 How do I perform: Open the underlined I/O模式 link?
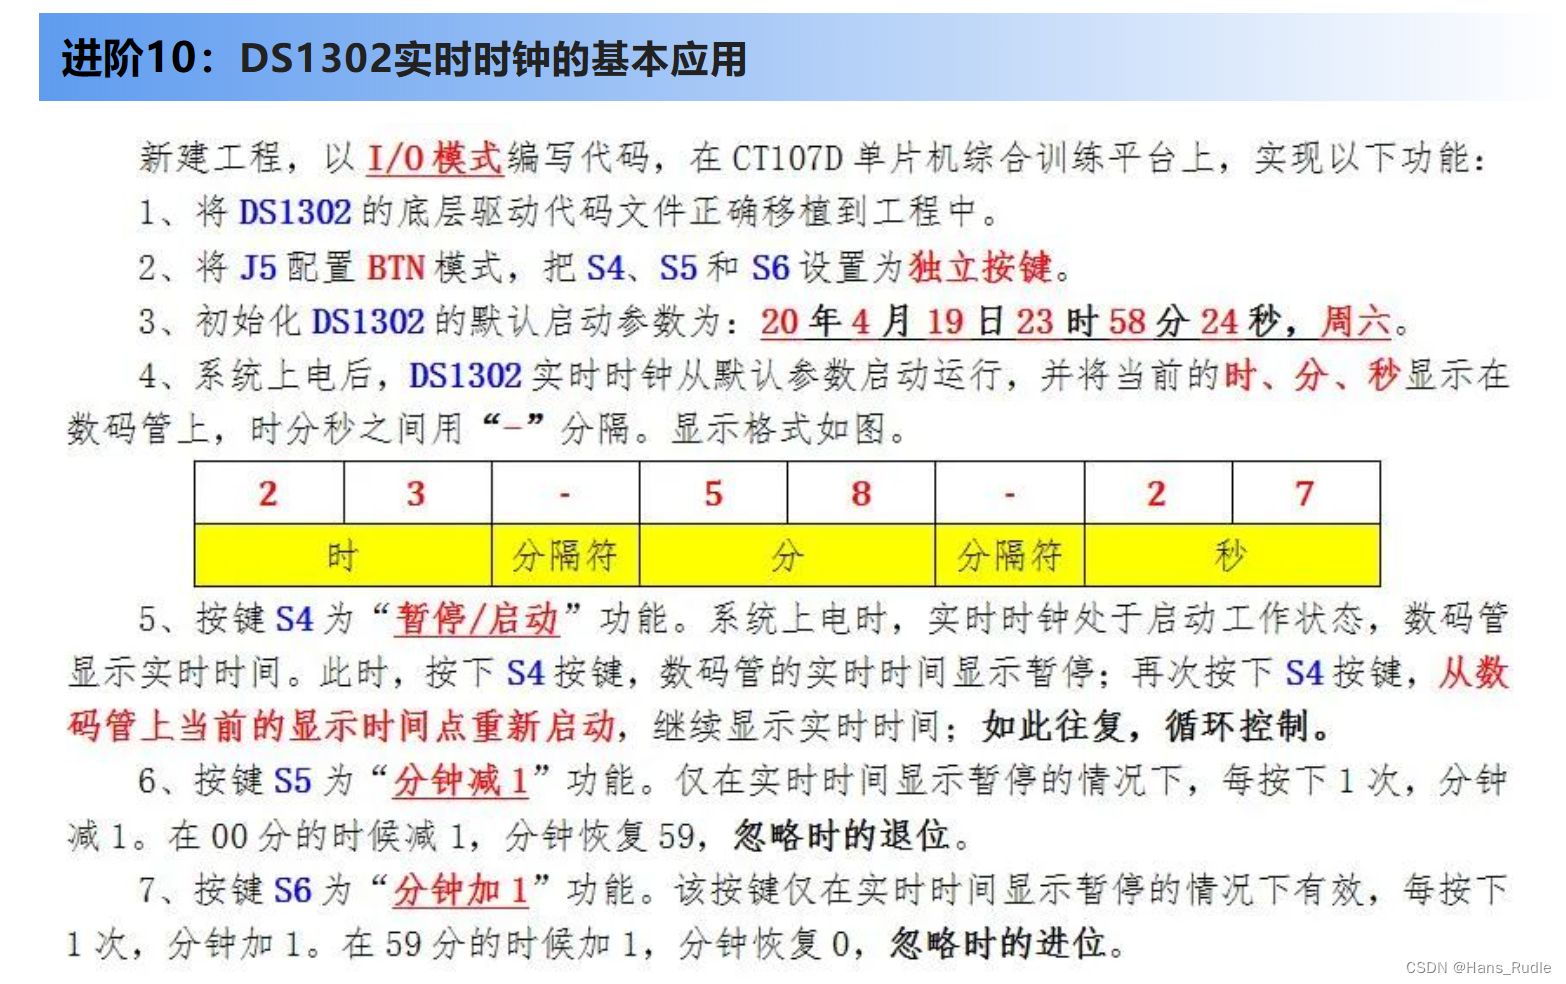point(435,157)
